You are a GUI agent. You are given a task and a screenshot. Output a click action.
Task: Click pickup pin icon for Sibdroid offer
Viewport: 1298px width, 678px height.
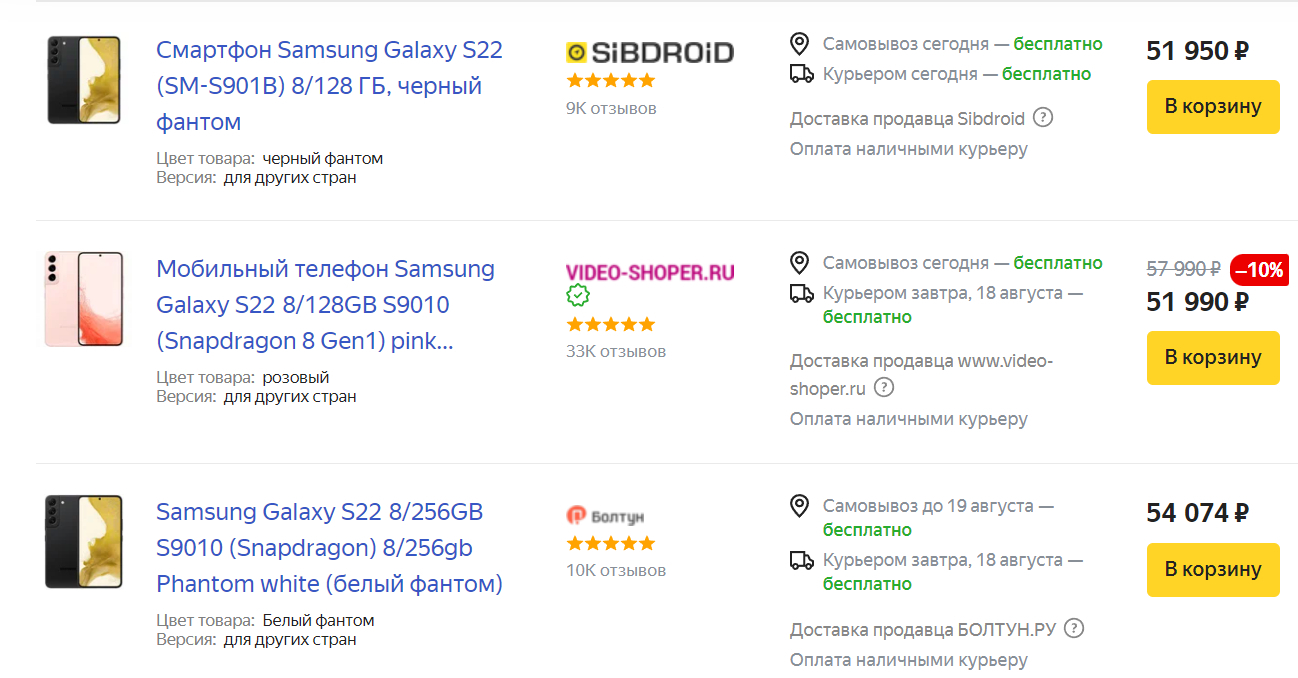click(799, 44)
